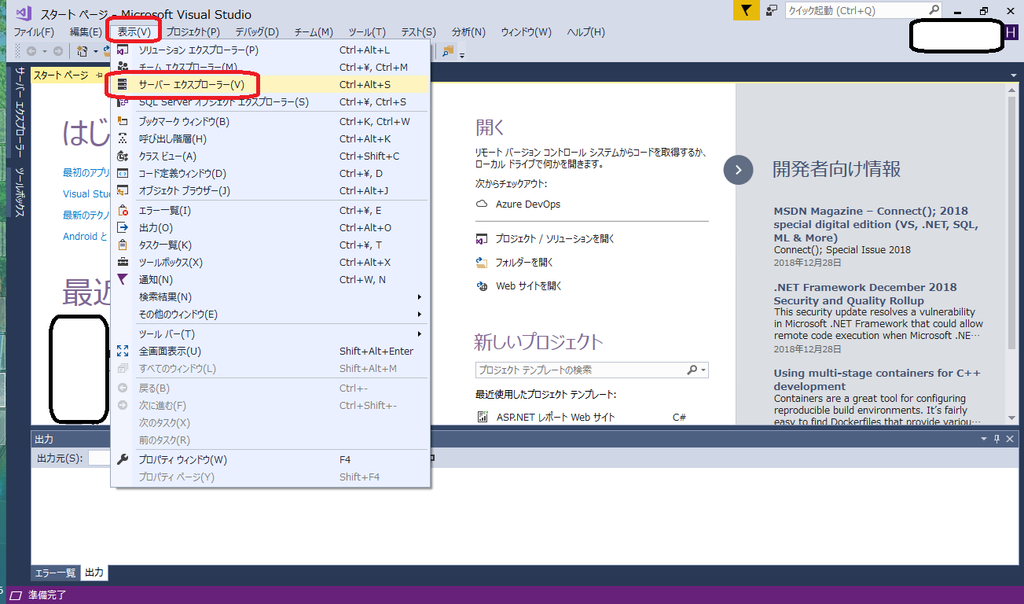Click the start page vertical scrollbar down arrow
The image size is (1024, 604).
pyautogui.click(x=1012, y=418)
